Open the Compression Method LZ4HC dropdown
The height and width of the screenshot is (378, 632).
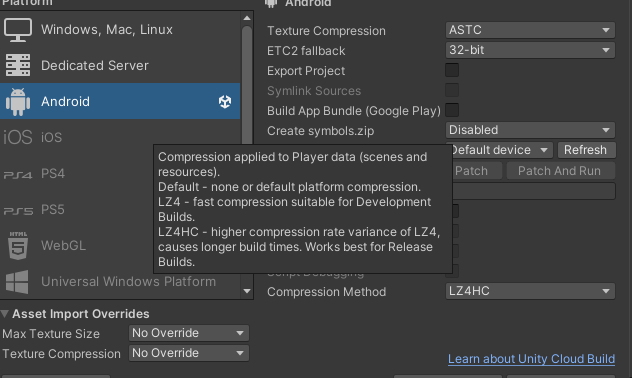point(530,291)
